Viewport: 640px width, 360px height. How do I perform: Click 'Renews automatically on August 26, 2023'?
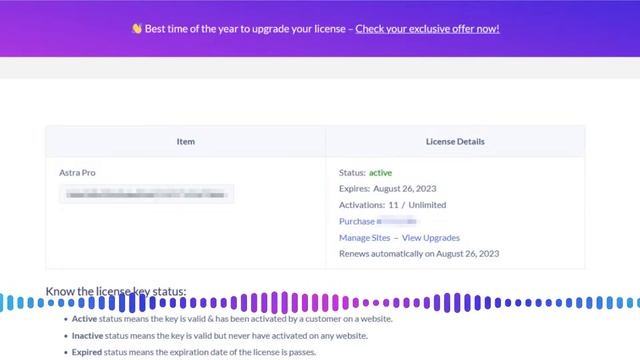coord(419,253)
